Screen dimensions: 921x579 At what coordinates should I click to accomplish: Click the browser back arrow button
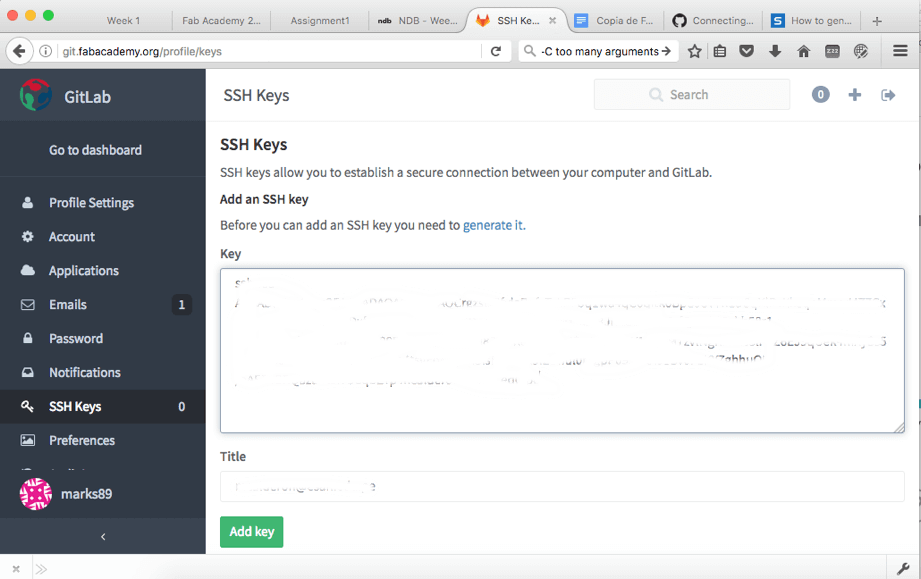click(19, 51)
